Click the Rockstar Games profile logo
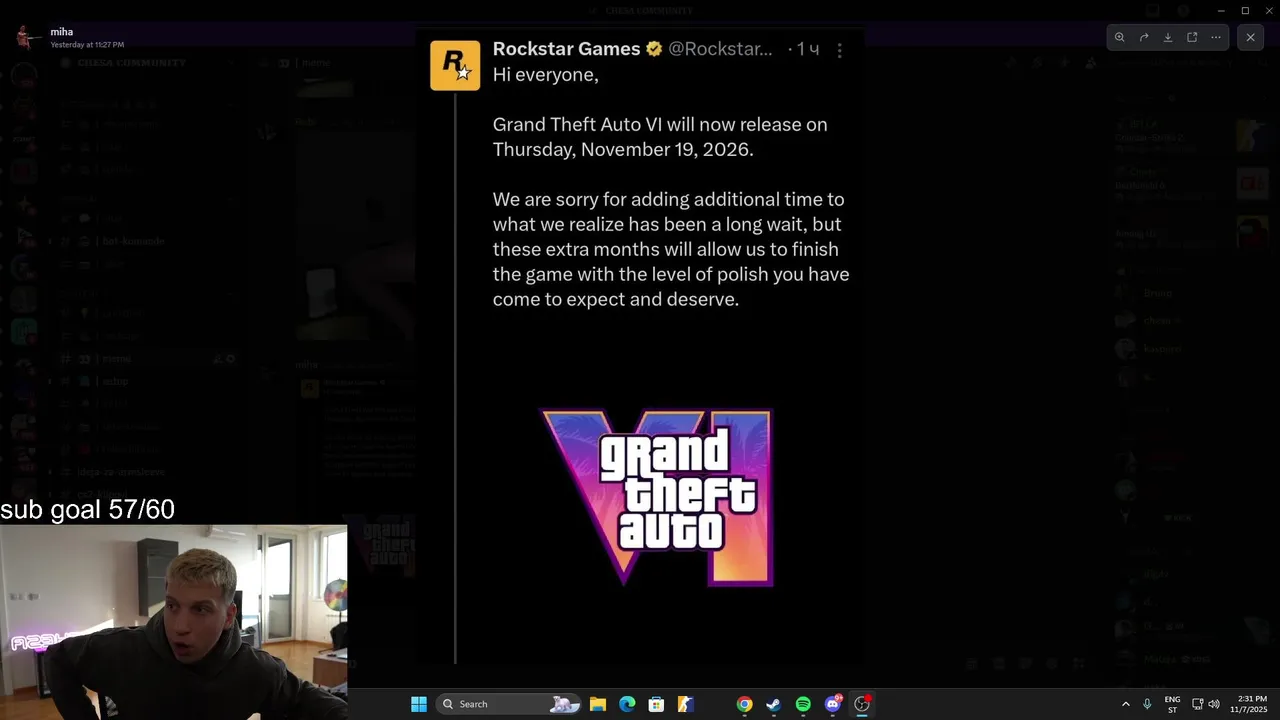This screenshot has width=1280, height=720. (x=455, y=66)
